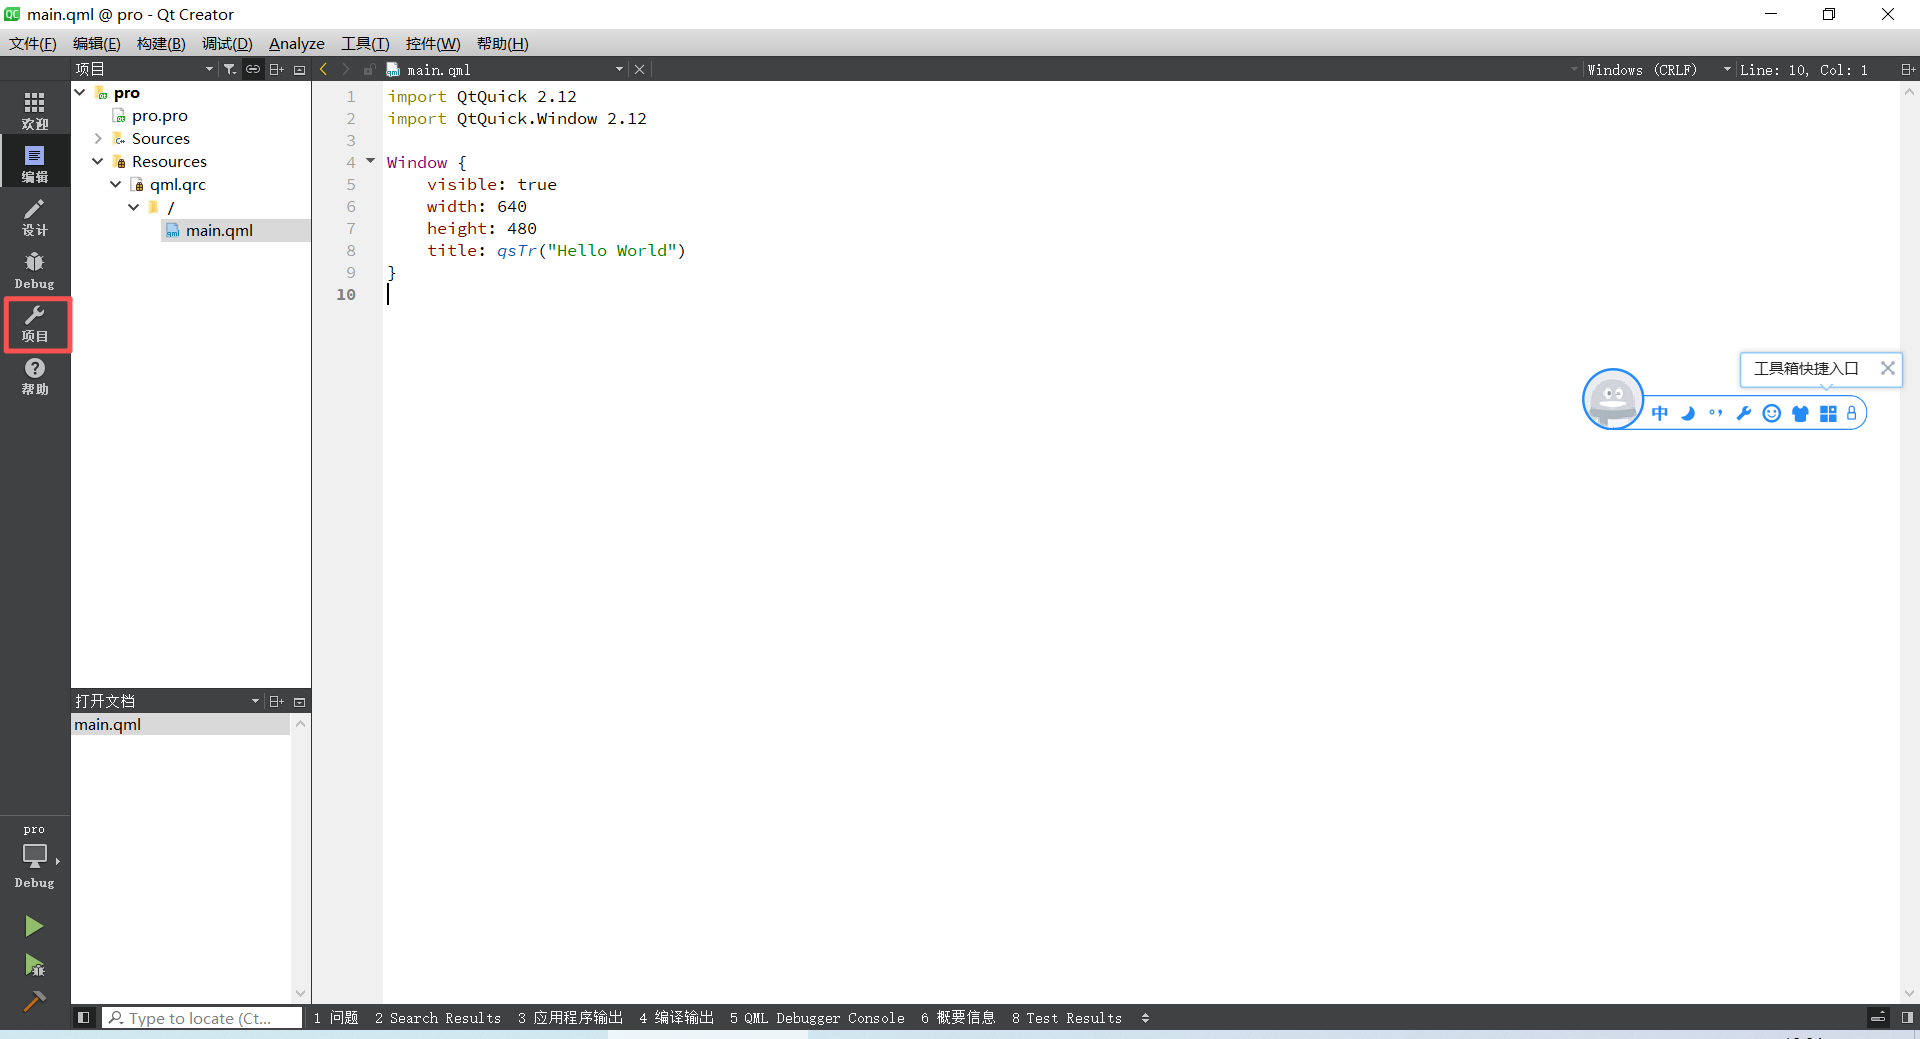Toggle the left sidebar visibility
The image size is (1920, 1039).
[x=84, y=1017]
